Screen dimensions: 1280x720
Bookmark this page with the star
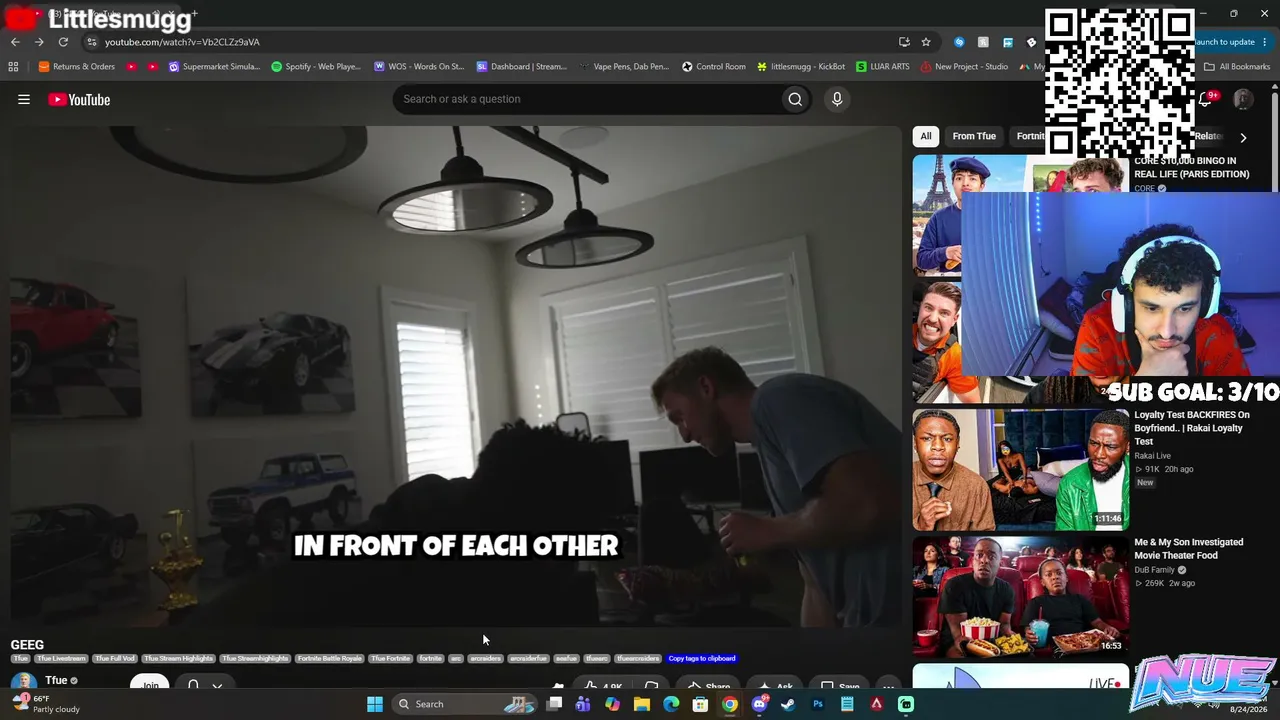click(x=926, y=42)
